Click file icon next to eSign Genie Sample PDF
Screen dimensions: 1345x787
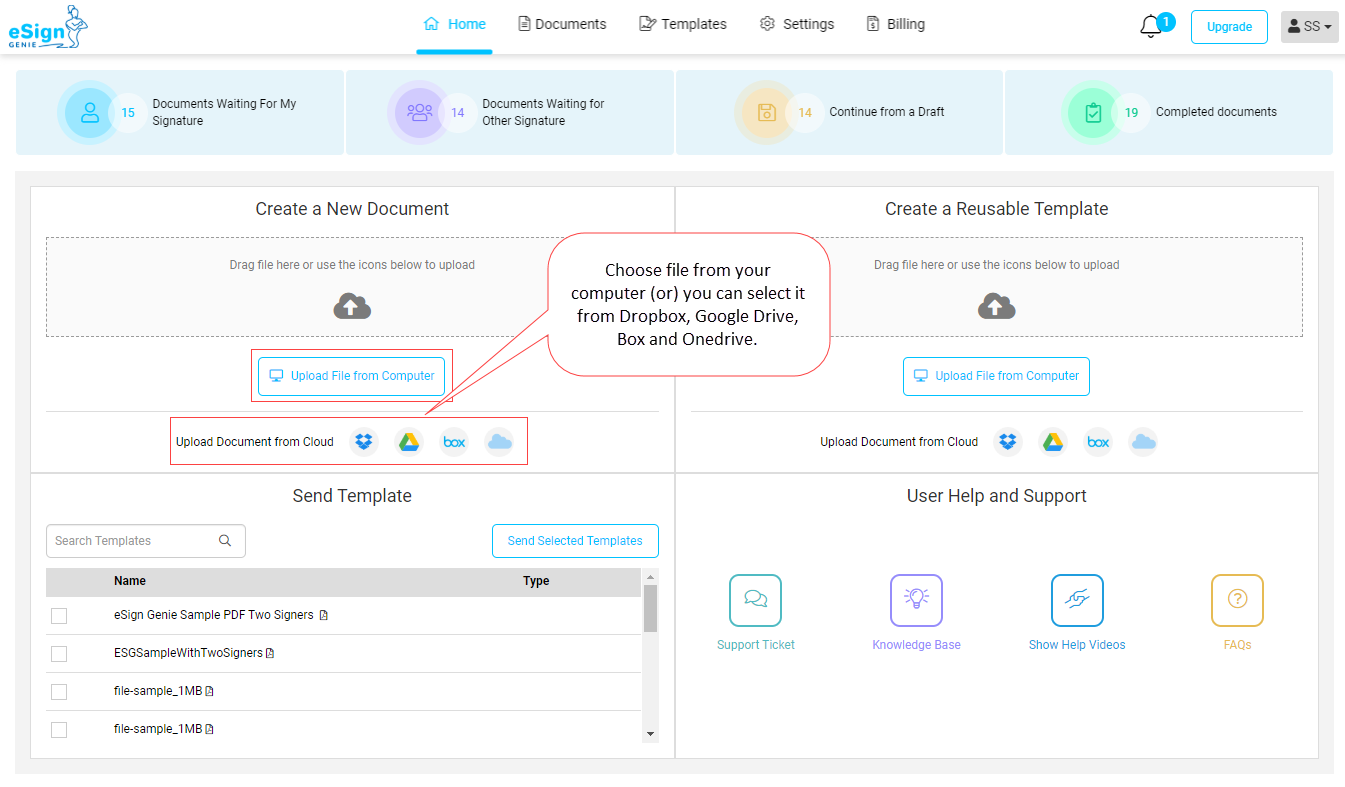click(324, 615)
